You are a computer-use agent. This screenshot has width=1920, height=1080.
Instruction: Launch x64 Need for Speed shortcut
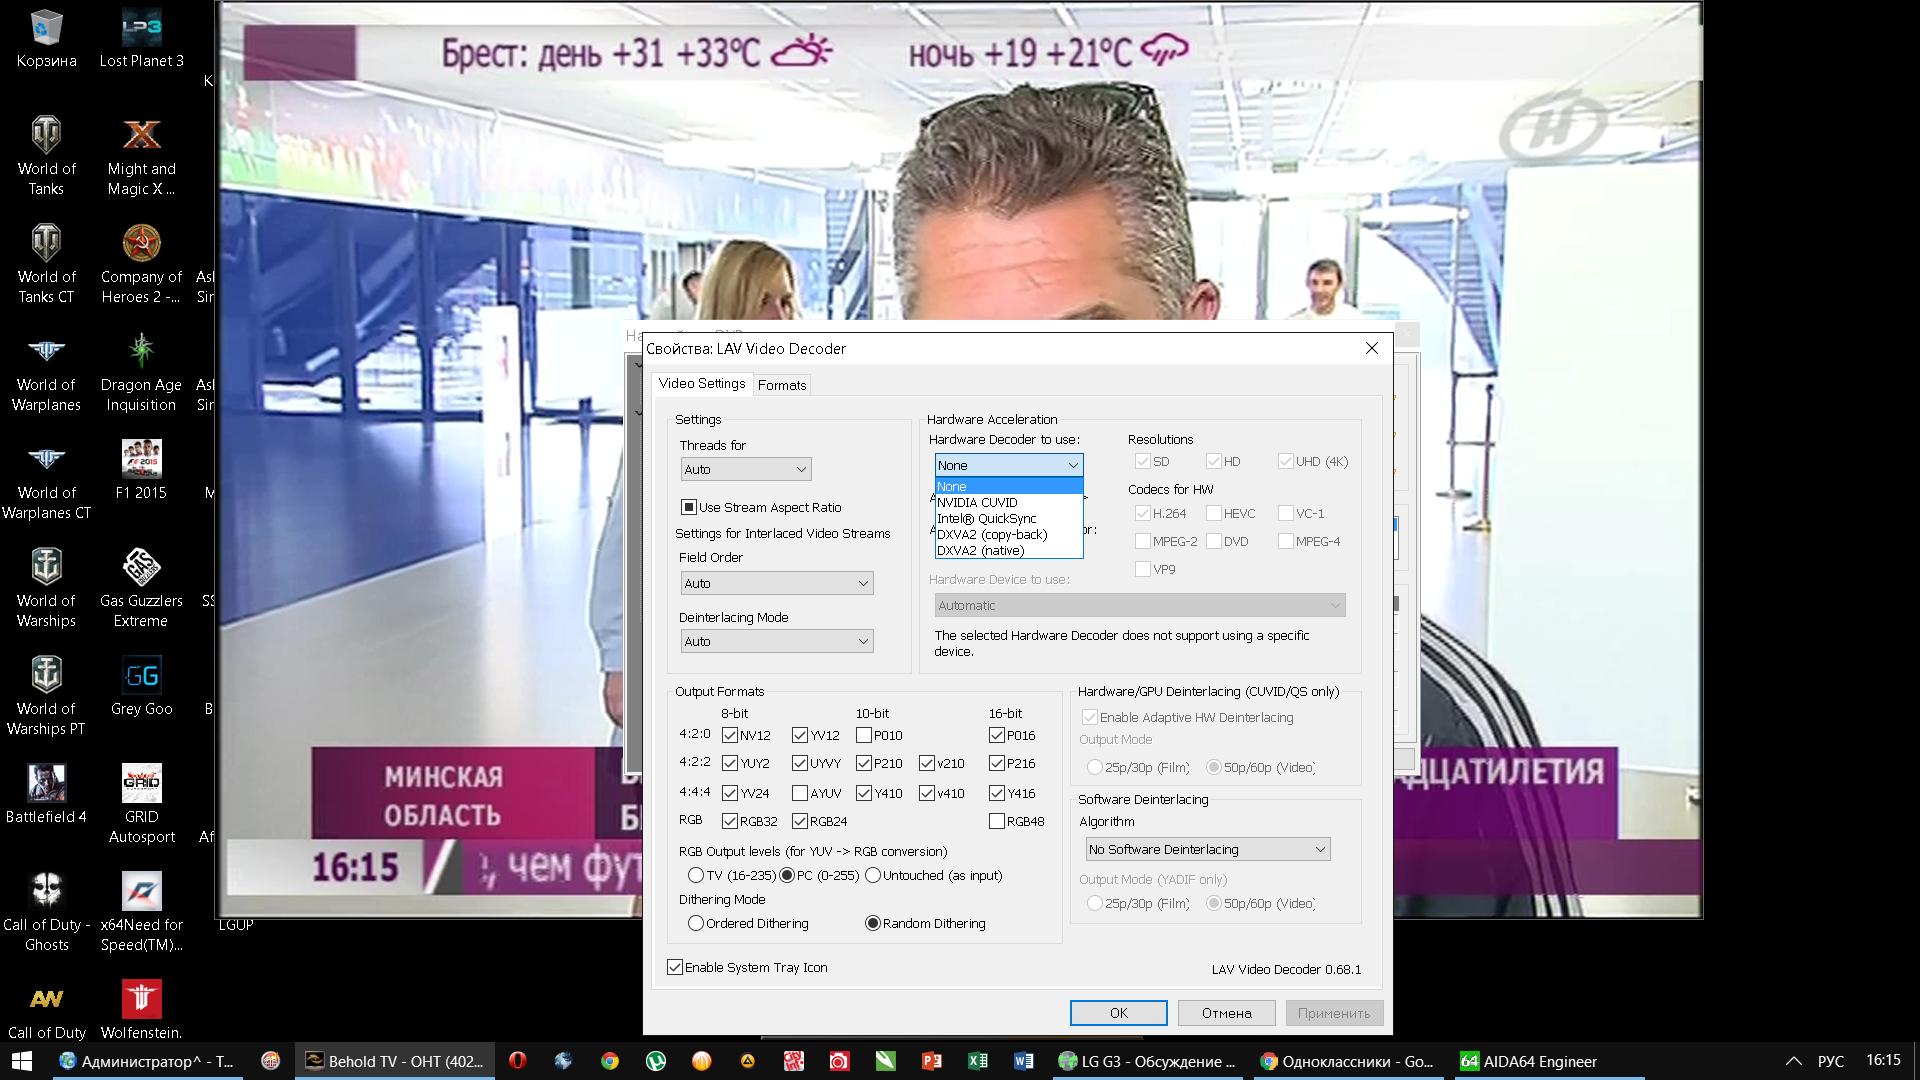point(141,911)
